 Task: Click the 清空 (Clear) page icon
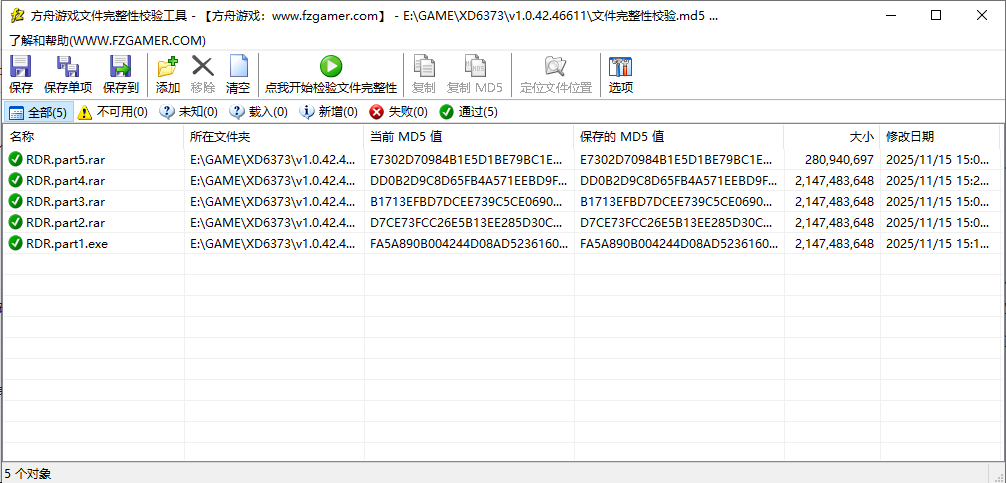pos(238,68)
